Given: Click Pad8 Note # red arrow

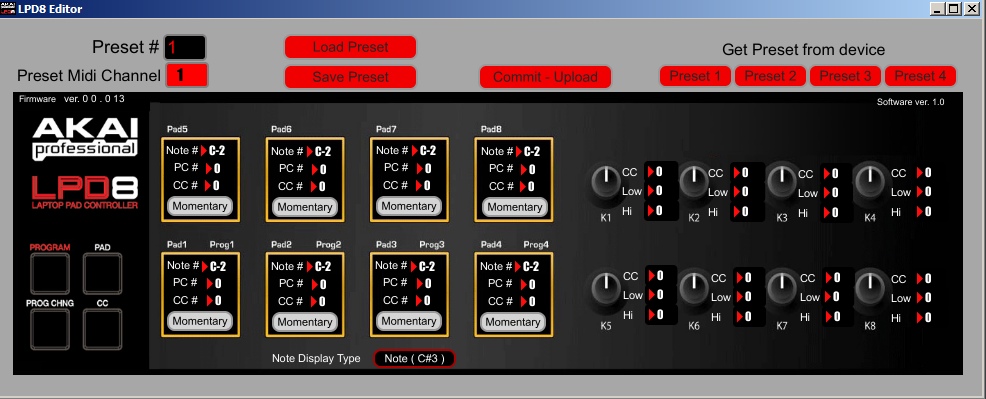Looking at the screenshot, I should (519, 151).
